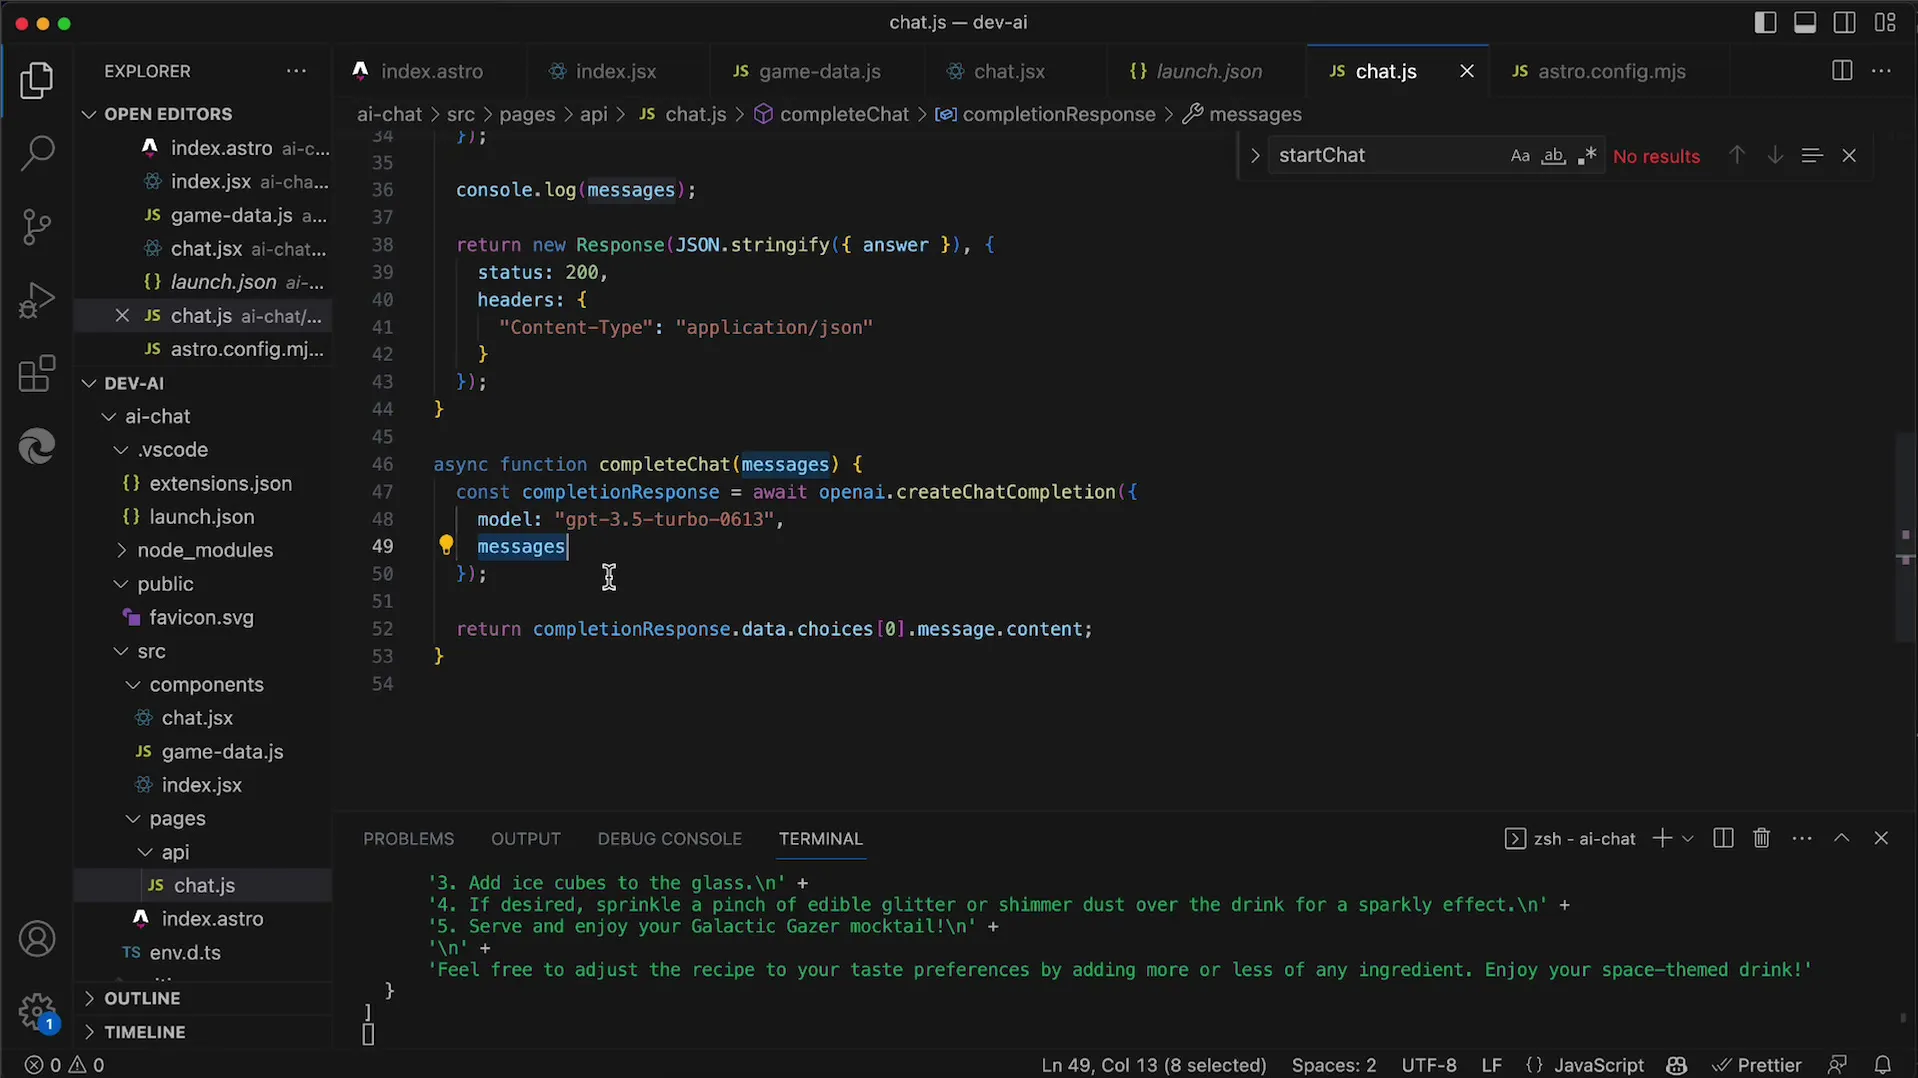Screen dimensions: 1918x1078
Task: Close the chat.js editor tab
Action: tap(1466, 71)
